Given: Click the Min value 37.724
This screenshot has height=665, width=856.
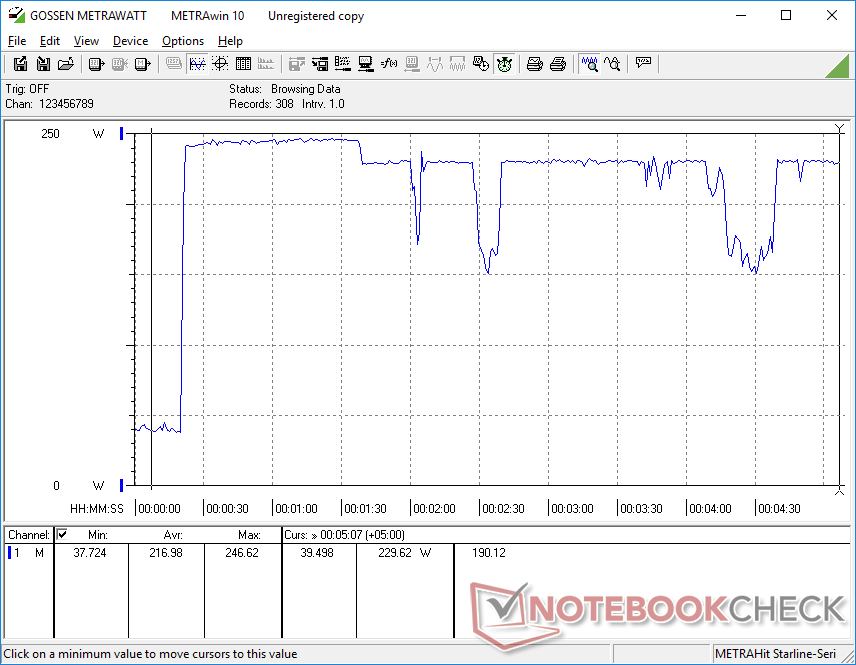Looking at the screenshot, I should coord(90,553).
